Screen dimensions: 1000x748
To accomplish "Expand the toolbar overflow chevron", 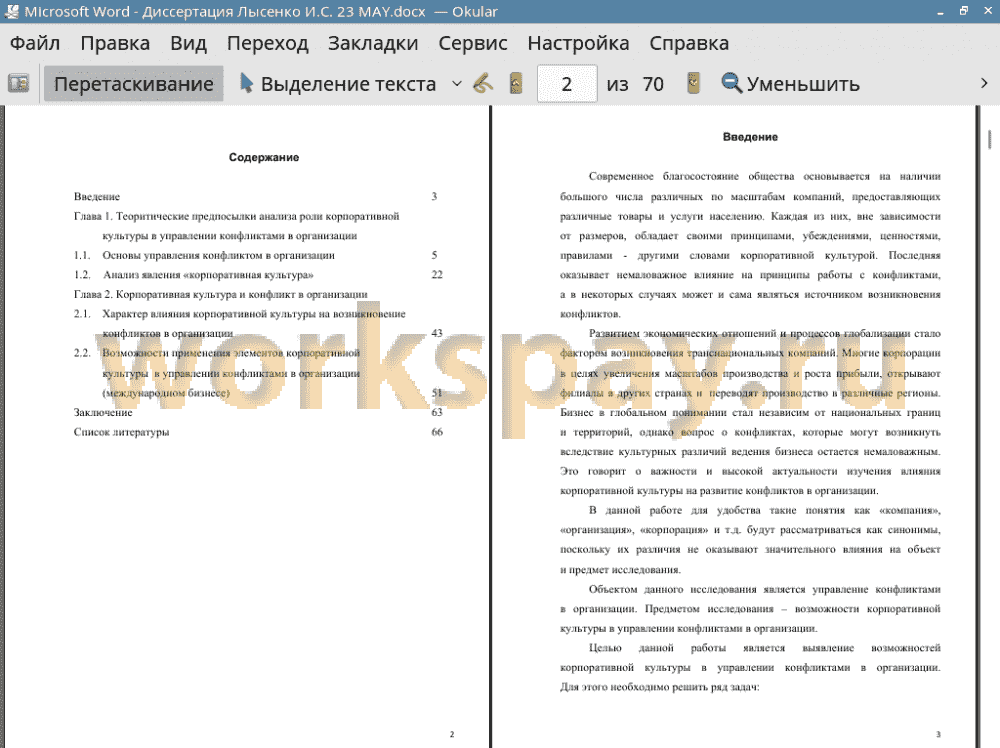I will tap(984, 84).
